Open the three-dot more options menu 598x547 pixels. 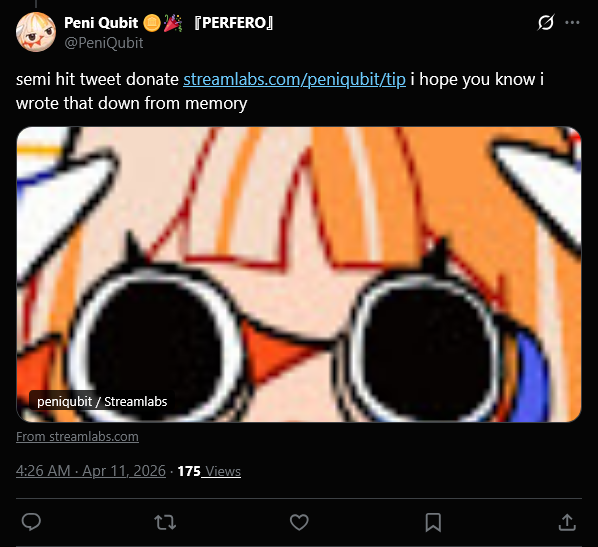click(x=572, y=23)
